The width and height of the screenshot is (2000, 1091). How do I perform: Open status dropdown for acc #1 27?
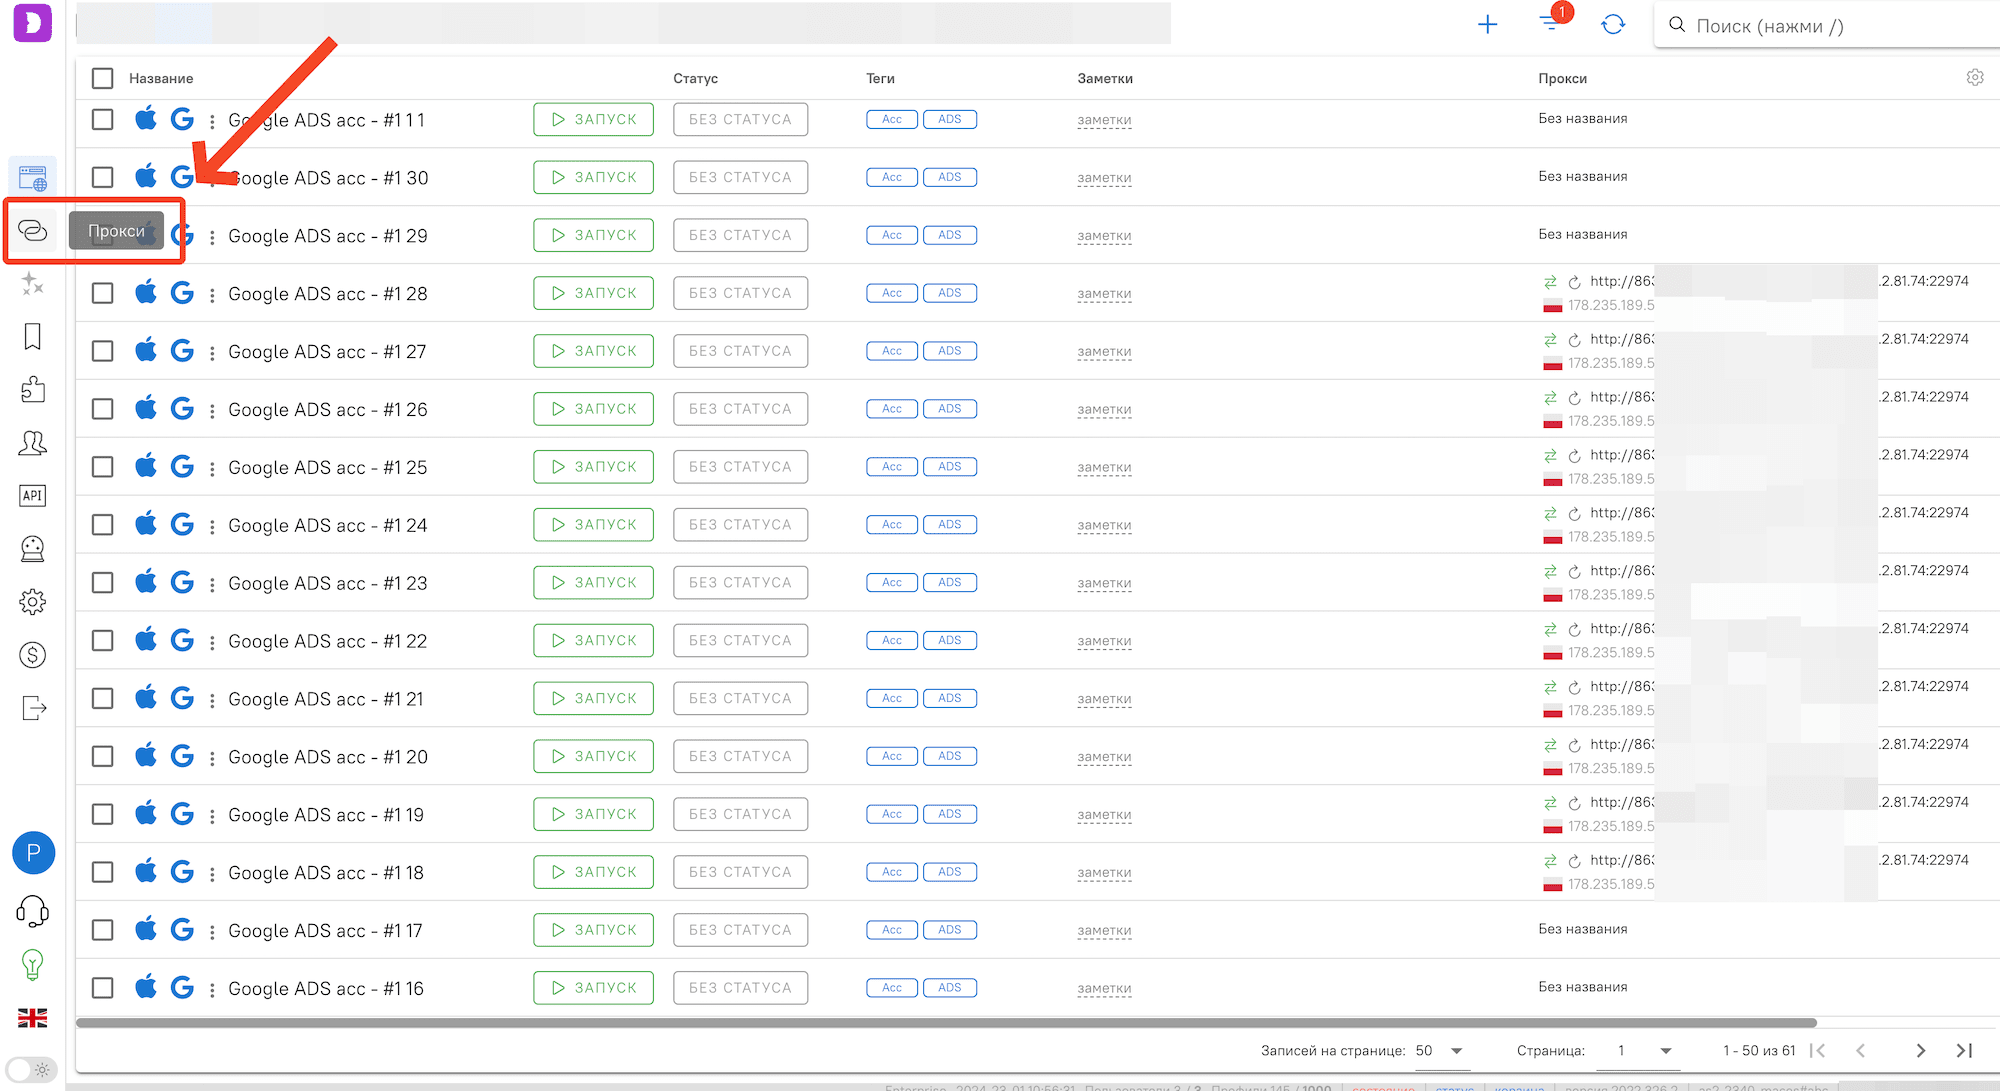point(740,351)
